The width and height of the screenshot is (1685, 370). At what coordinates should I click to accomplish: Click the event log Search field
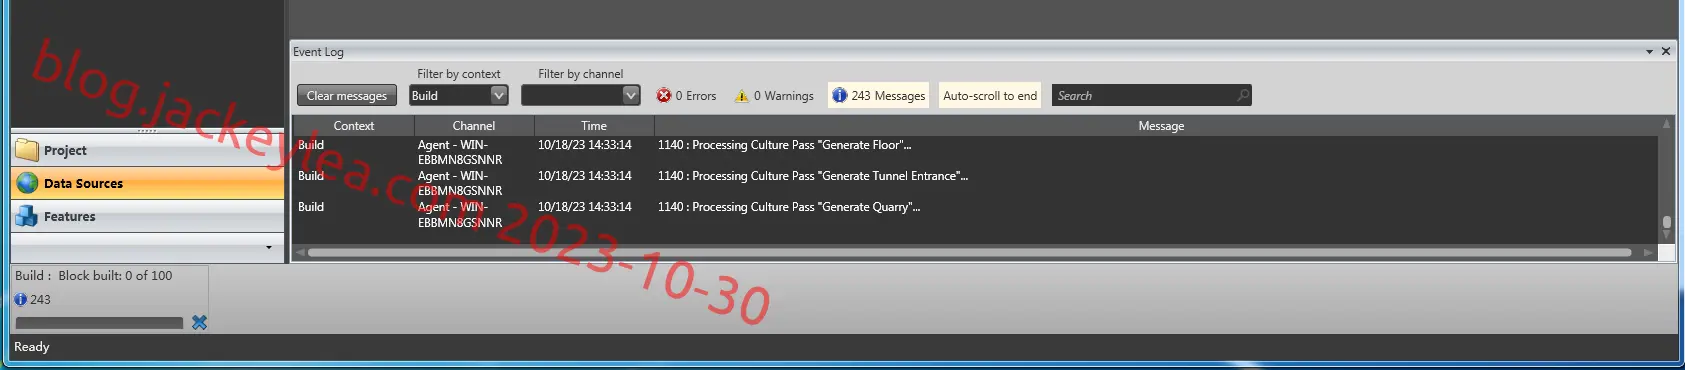[x=1143, y=95]
